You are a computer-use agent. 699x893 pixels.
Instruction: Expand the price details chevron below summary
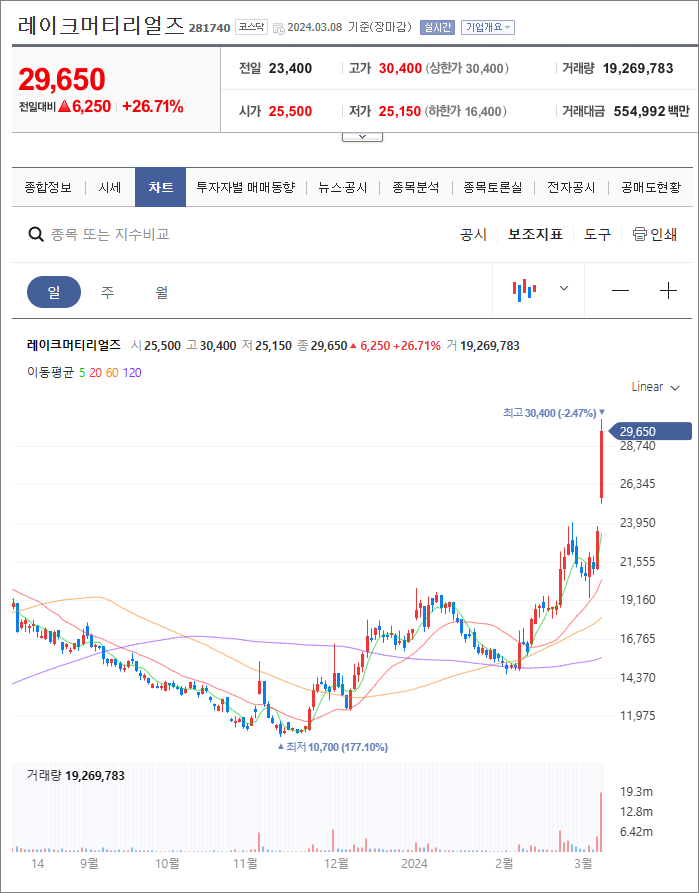[x=362, y=137]
